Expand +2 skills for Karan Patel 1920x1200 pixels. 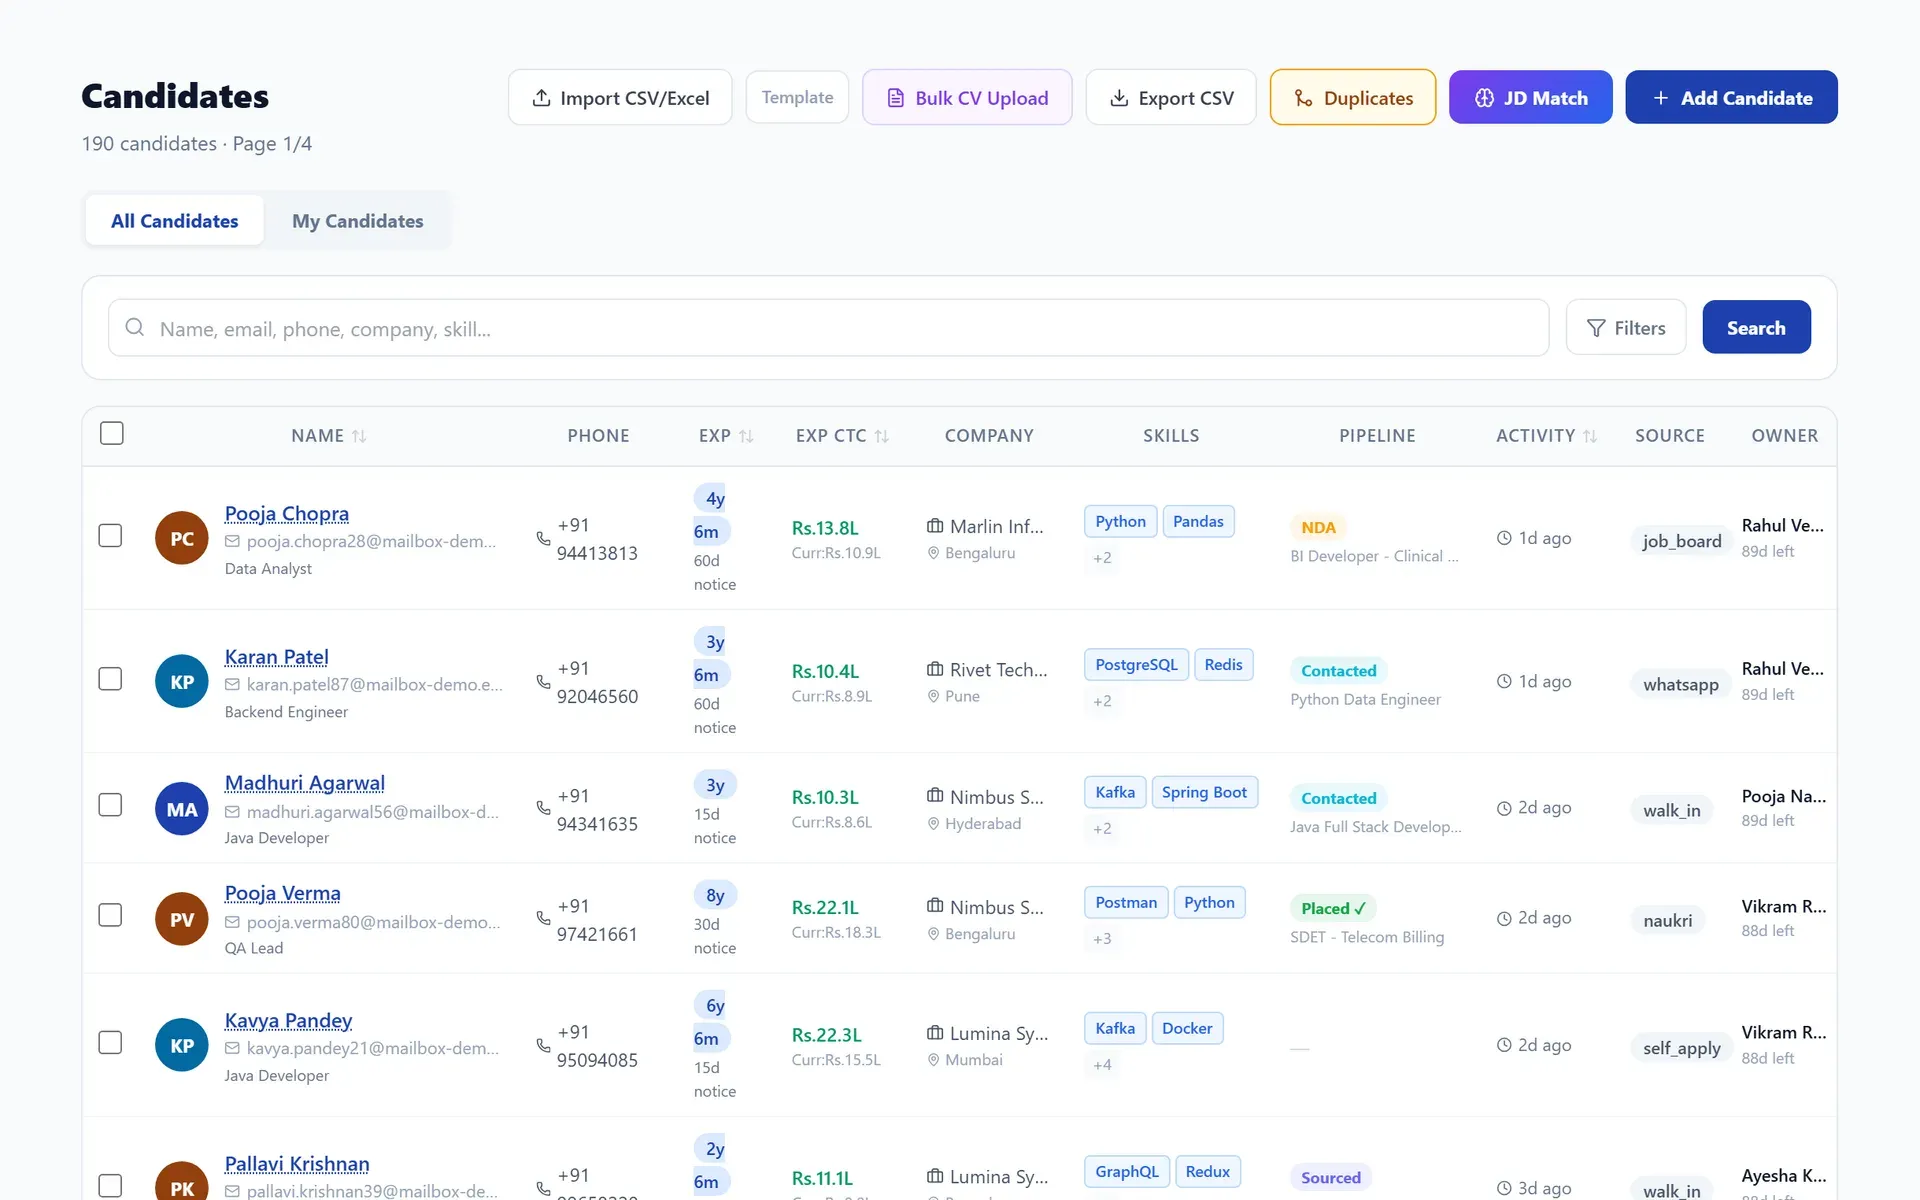point(1102,701)
